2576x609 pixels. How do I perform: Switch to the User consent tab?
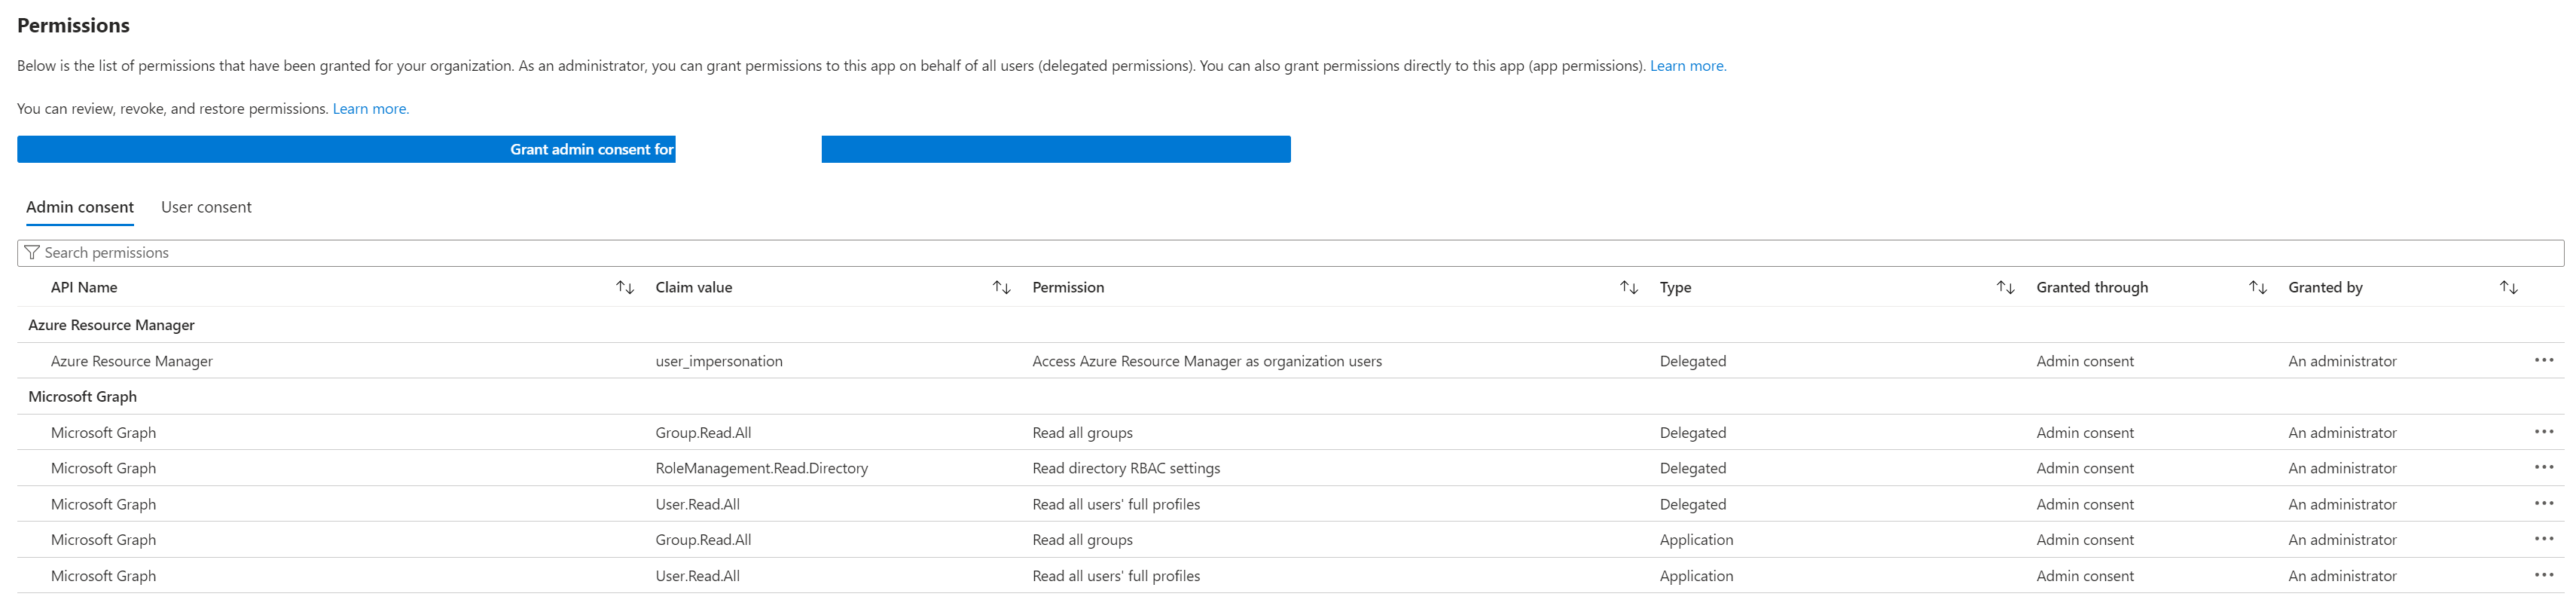point(206,207)
